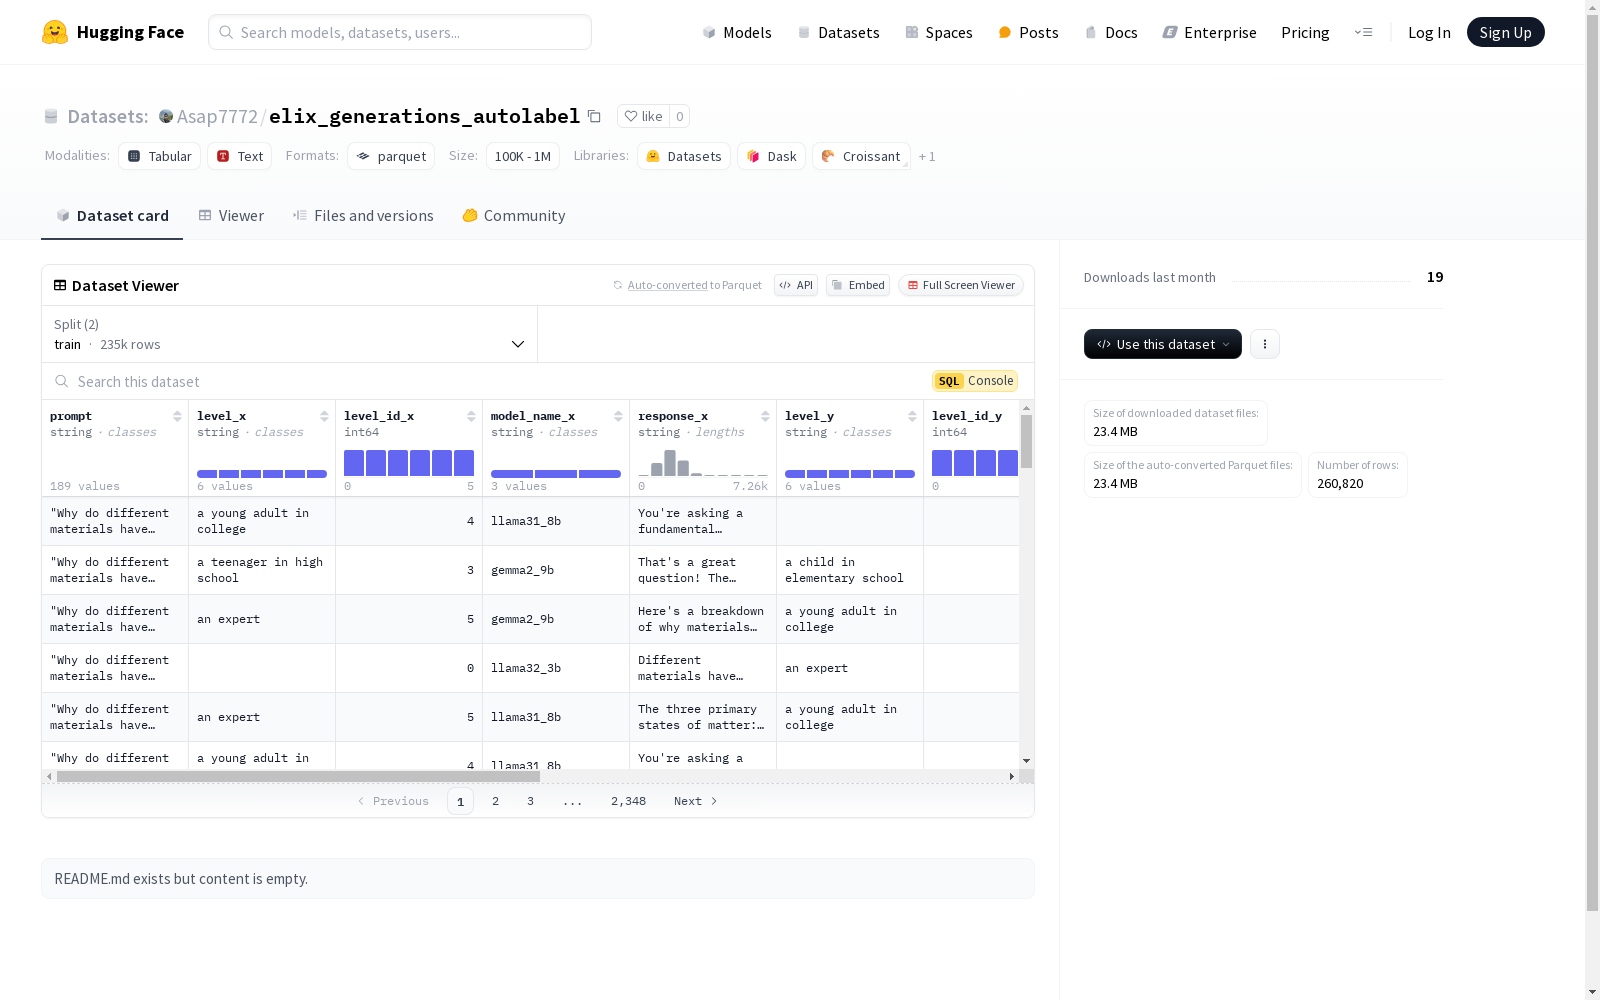Click the cell "llama32_3b"
The width and height of the screenshot is (1600, 1000).
556,668
